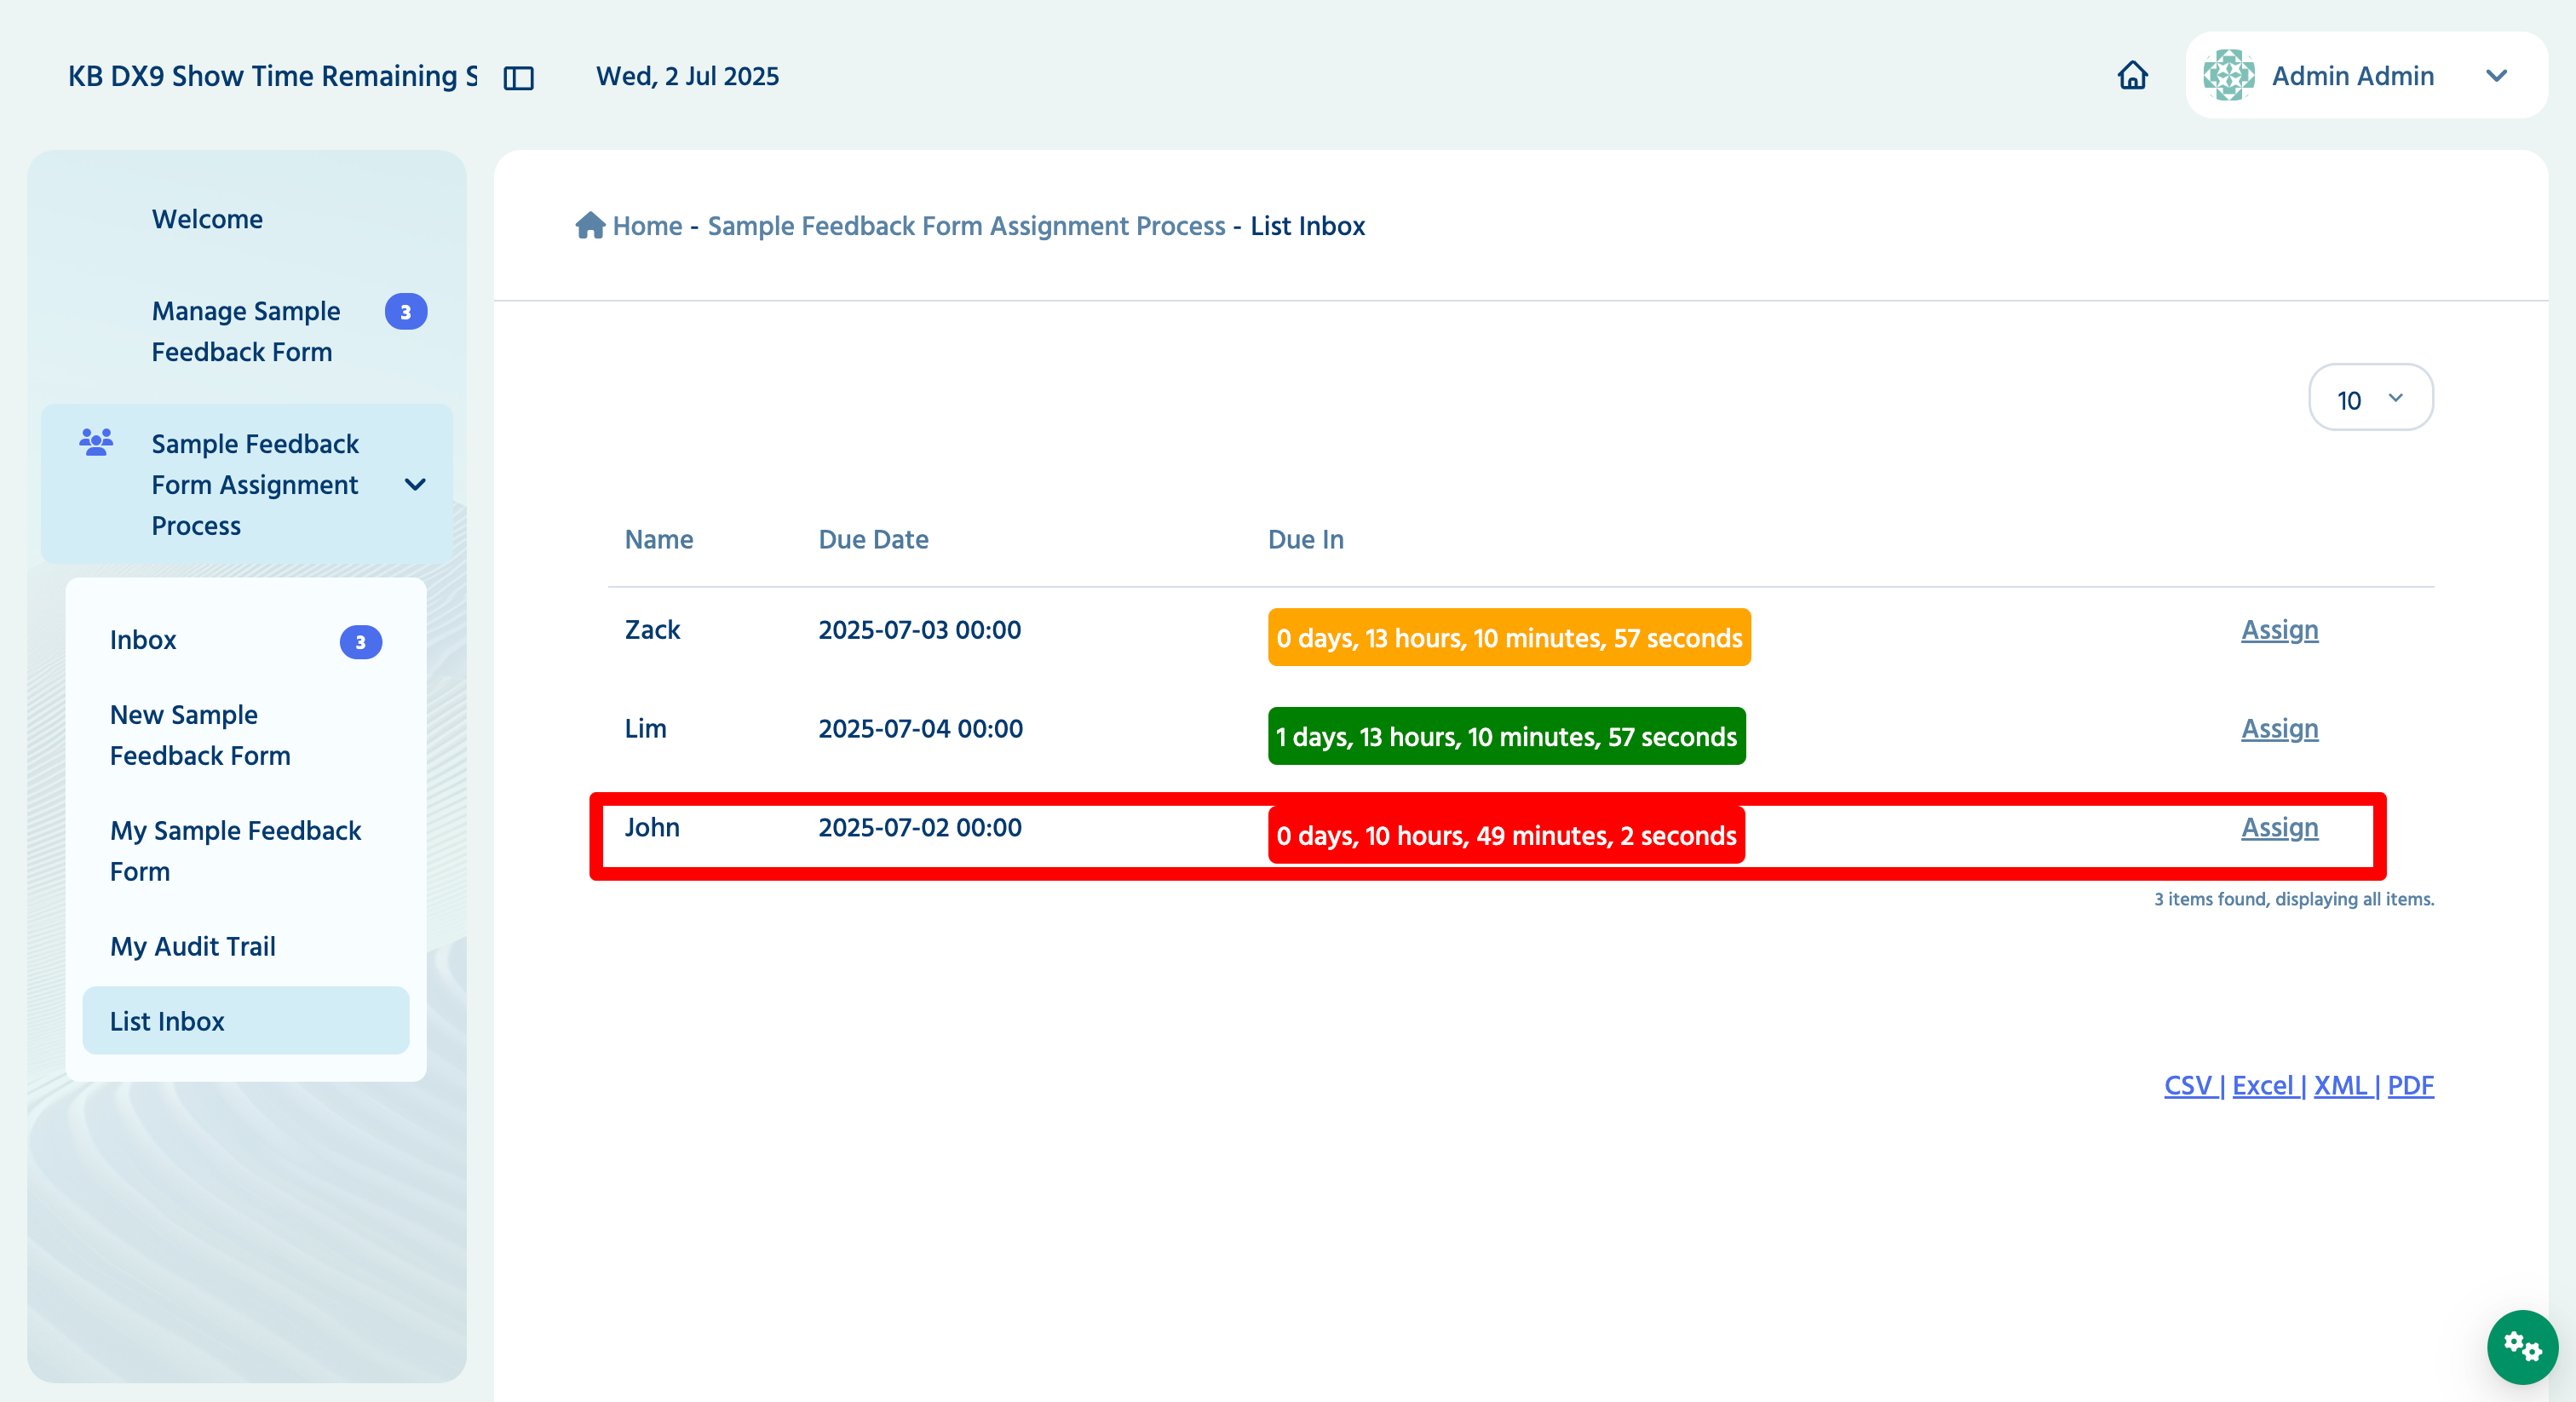Image resolution: width=2576 pixels, height=1402 pixels.
Task: Click the name Lim
Action: (x=645, y=729)
